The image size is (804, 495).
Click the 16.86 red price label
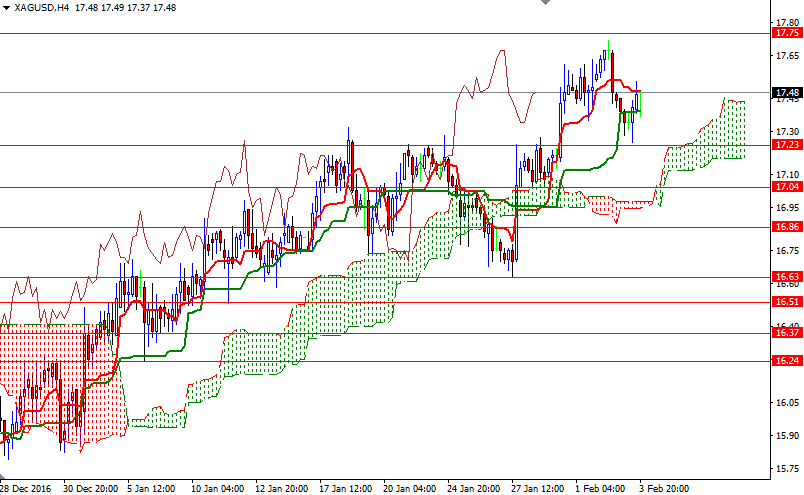pos(787,227)
